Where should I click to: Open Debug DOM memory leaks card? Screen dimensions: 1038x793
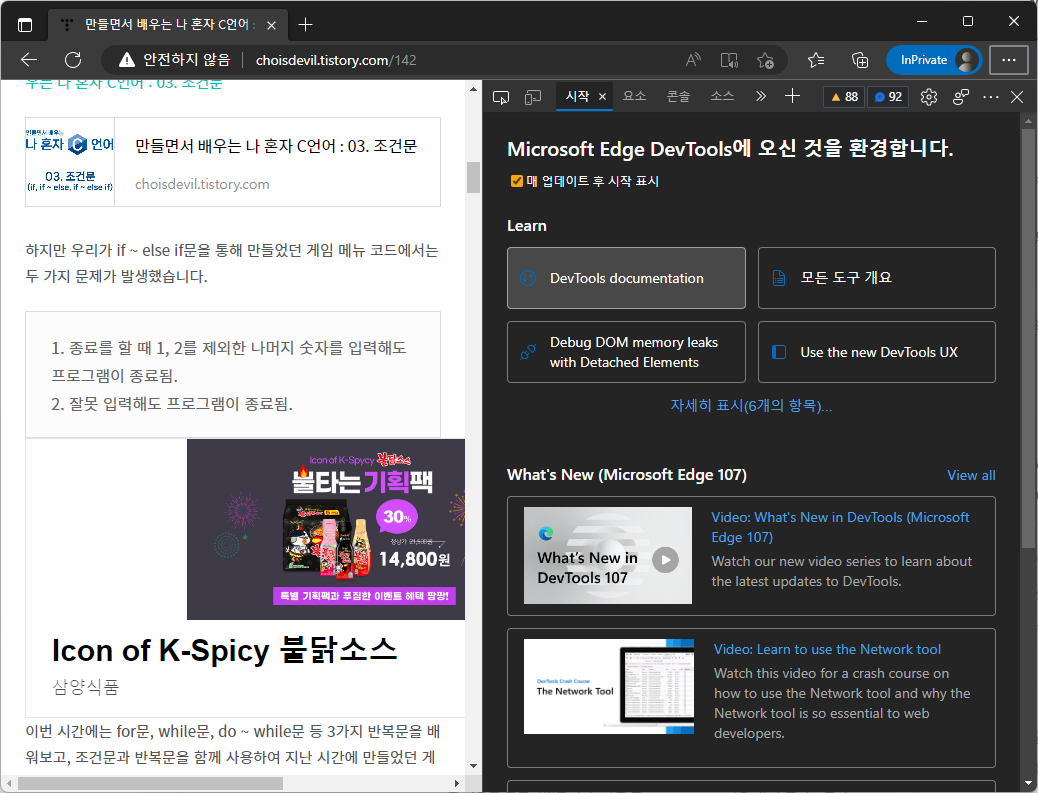(x=626, y=352)
